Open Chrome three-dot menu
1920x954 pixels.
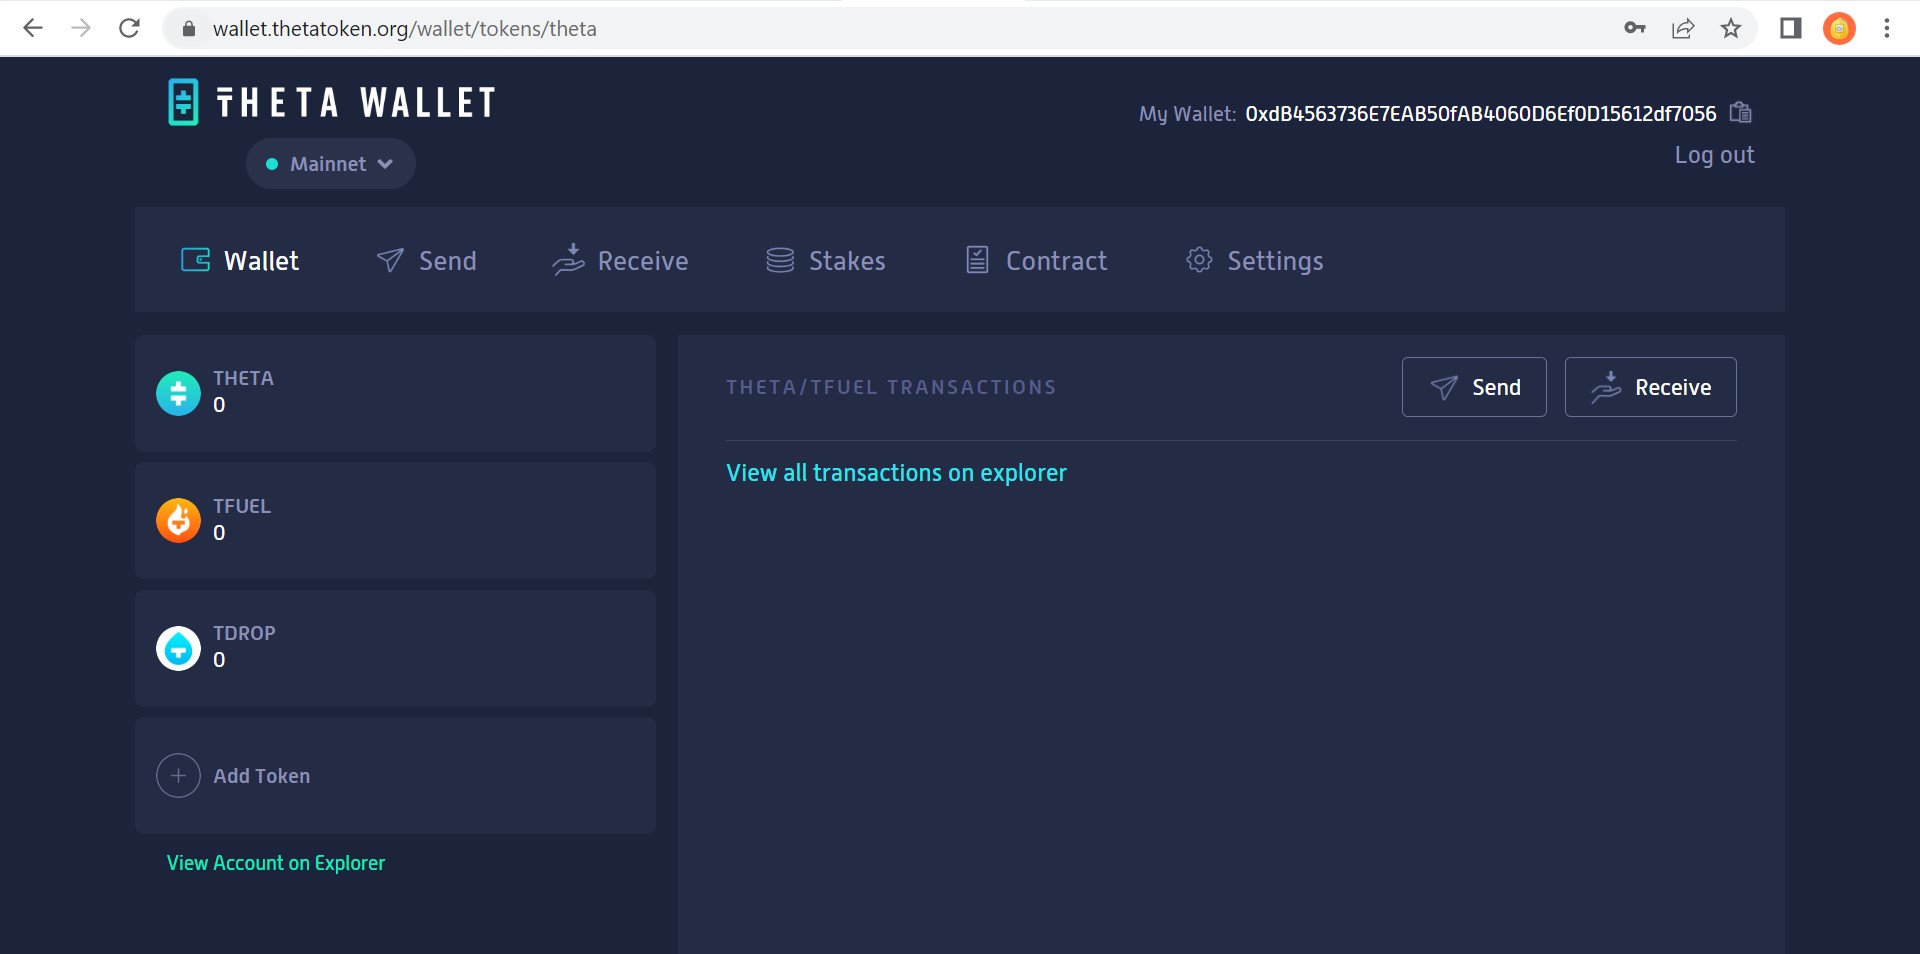coord(1887,28)
